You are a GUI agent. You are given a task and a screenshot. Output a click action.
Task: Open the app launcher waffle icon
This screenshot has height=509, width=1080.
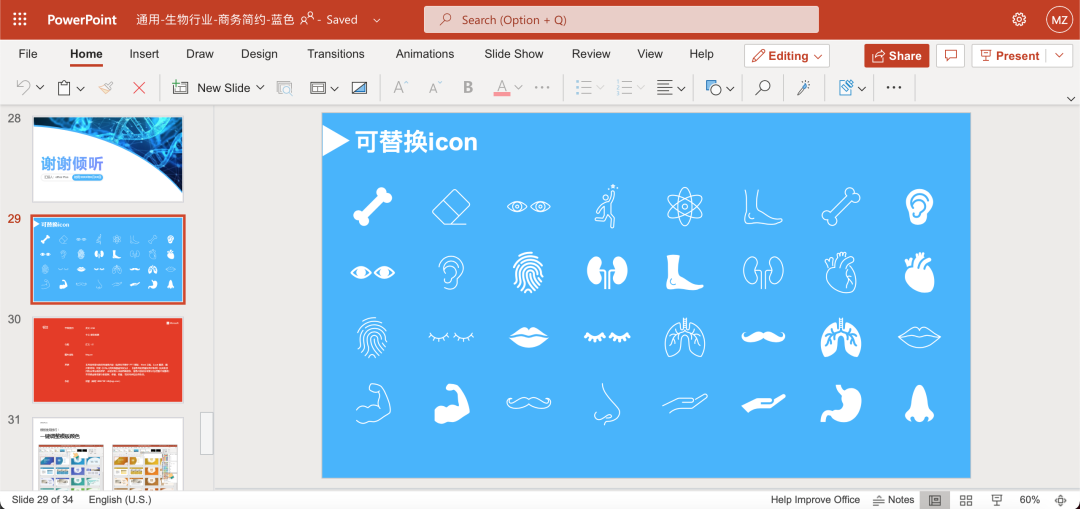coord(20,19)
